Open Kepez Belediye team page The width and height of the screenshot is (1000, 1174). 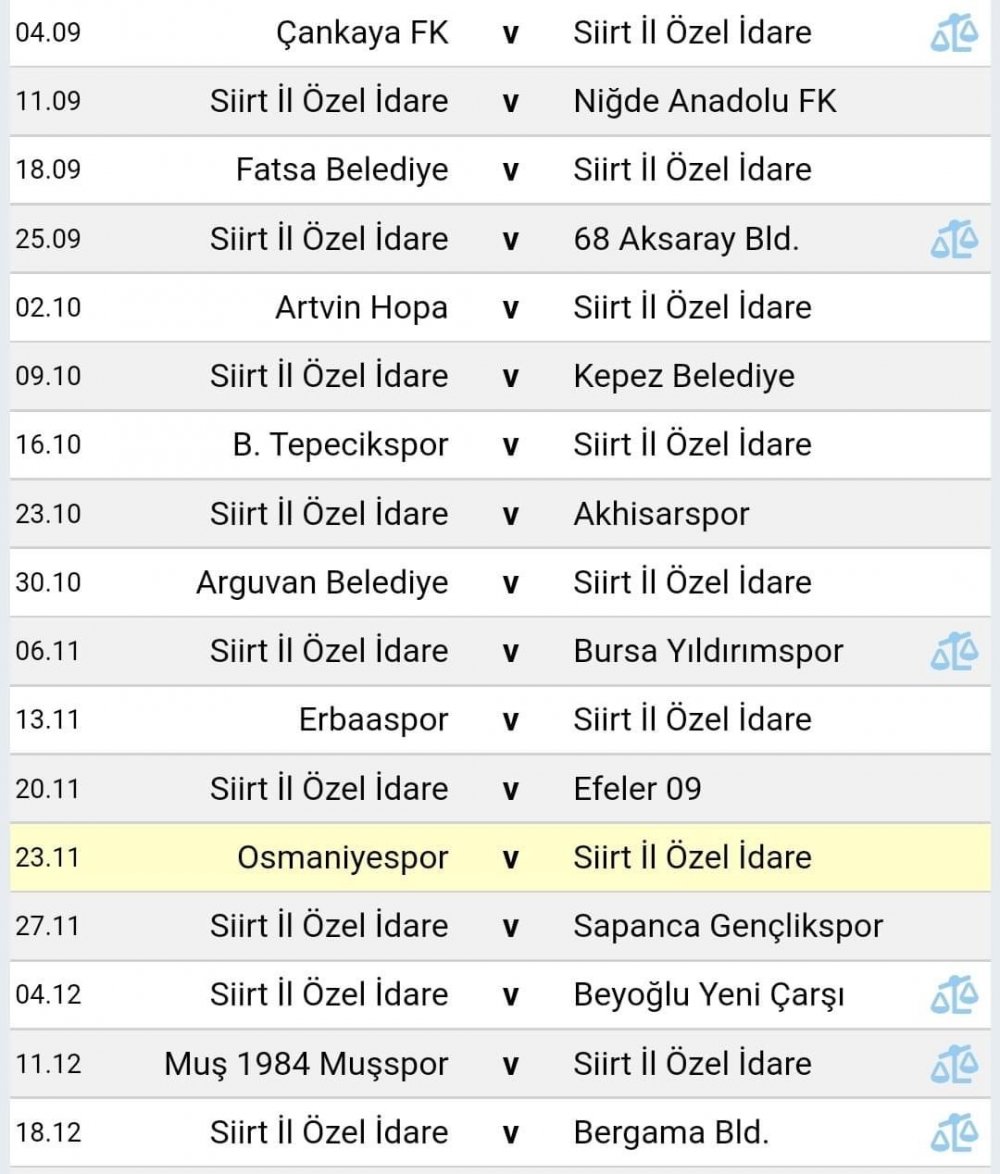684,376
